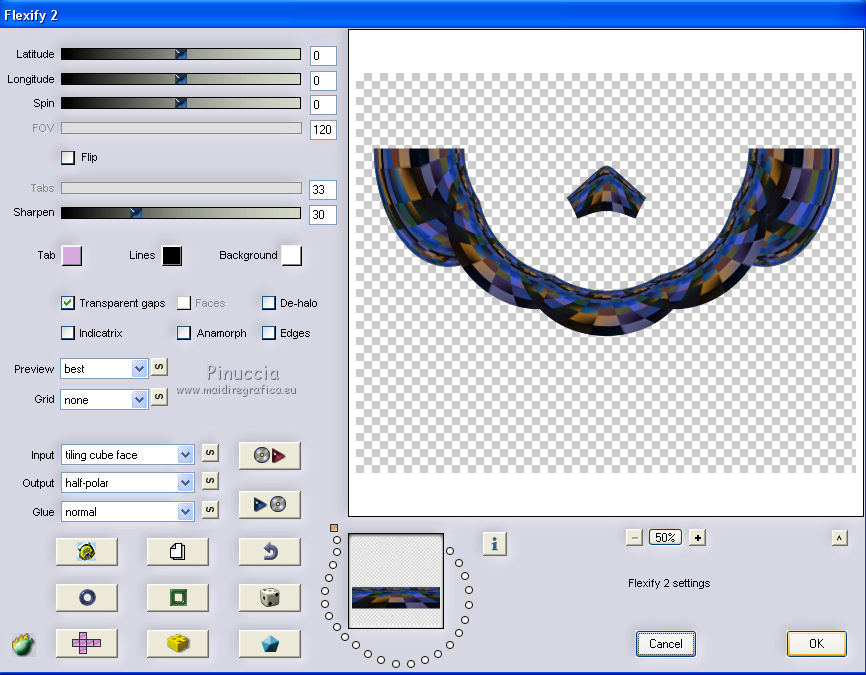Click the FOV value field
Image resolution: width=866 pixels, height=675 pixels.
coord(323,130)
